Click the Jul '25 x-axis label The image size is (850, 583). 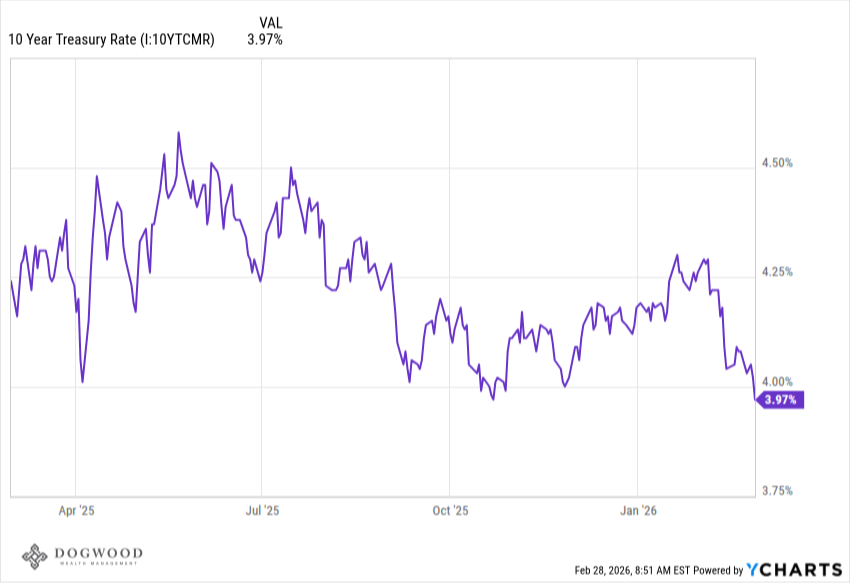pyautogui.click(x=261, y=510)
